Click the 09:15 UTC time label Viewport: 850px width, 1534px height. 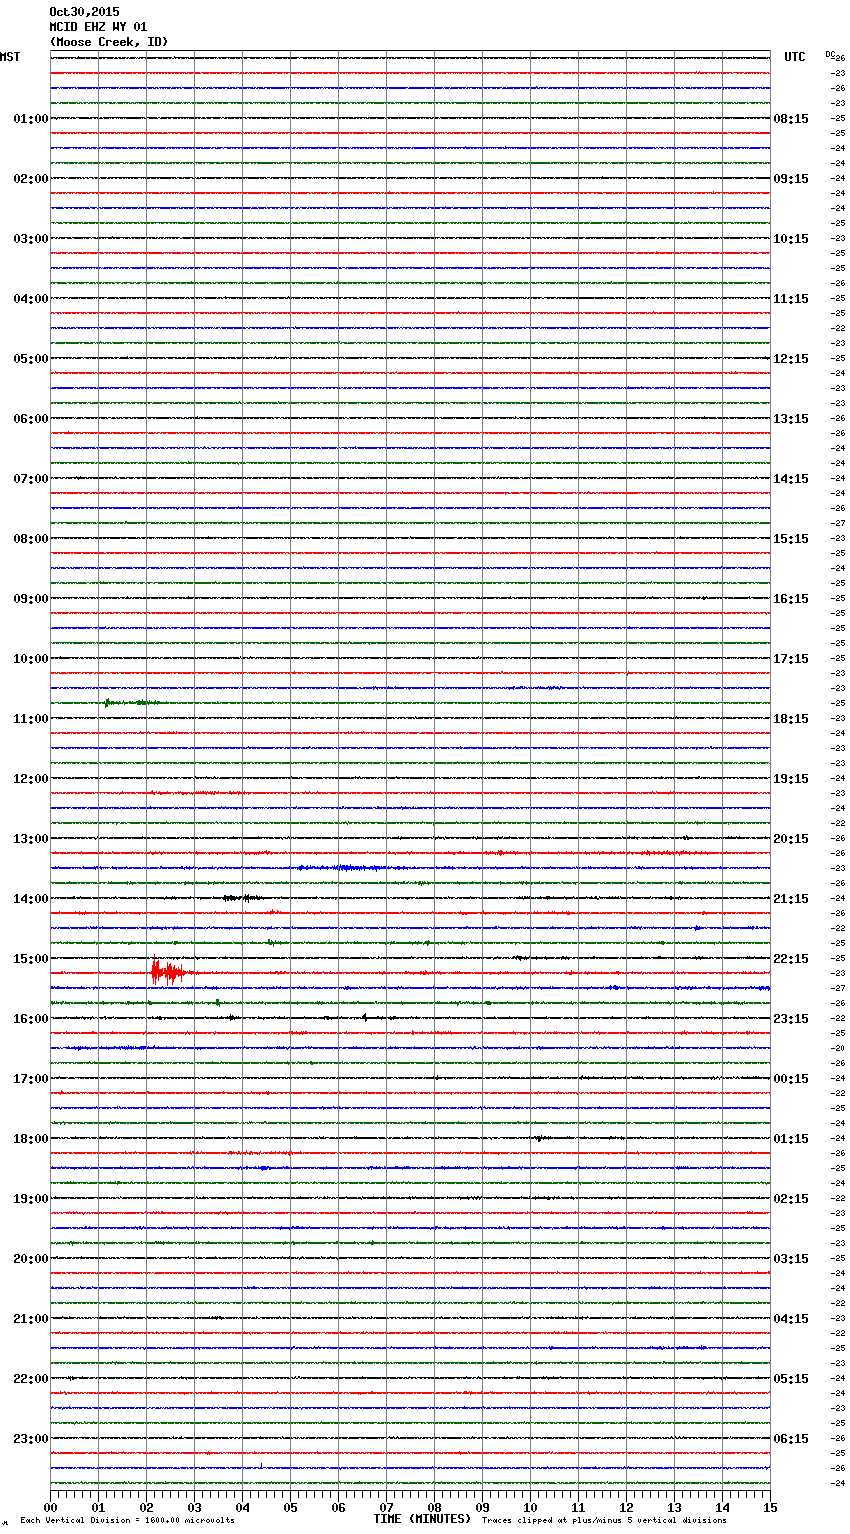click(x=791, y=179)
